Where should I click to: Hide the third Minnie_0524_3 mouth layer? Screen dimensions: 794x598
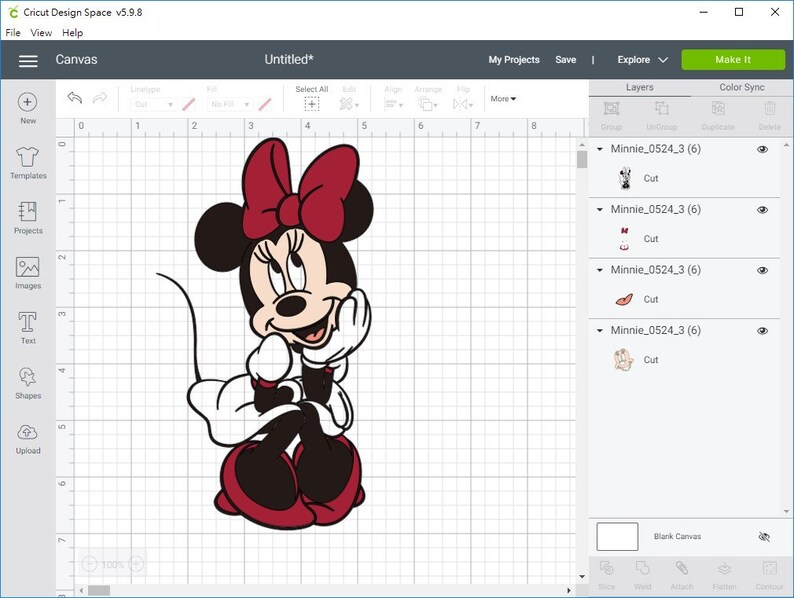[762, 270]
